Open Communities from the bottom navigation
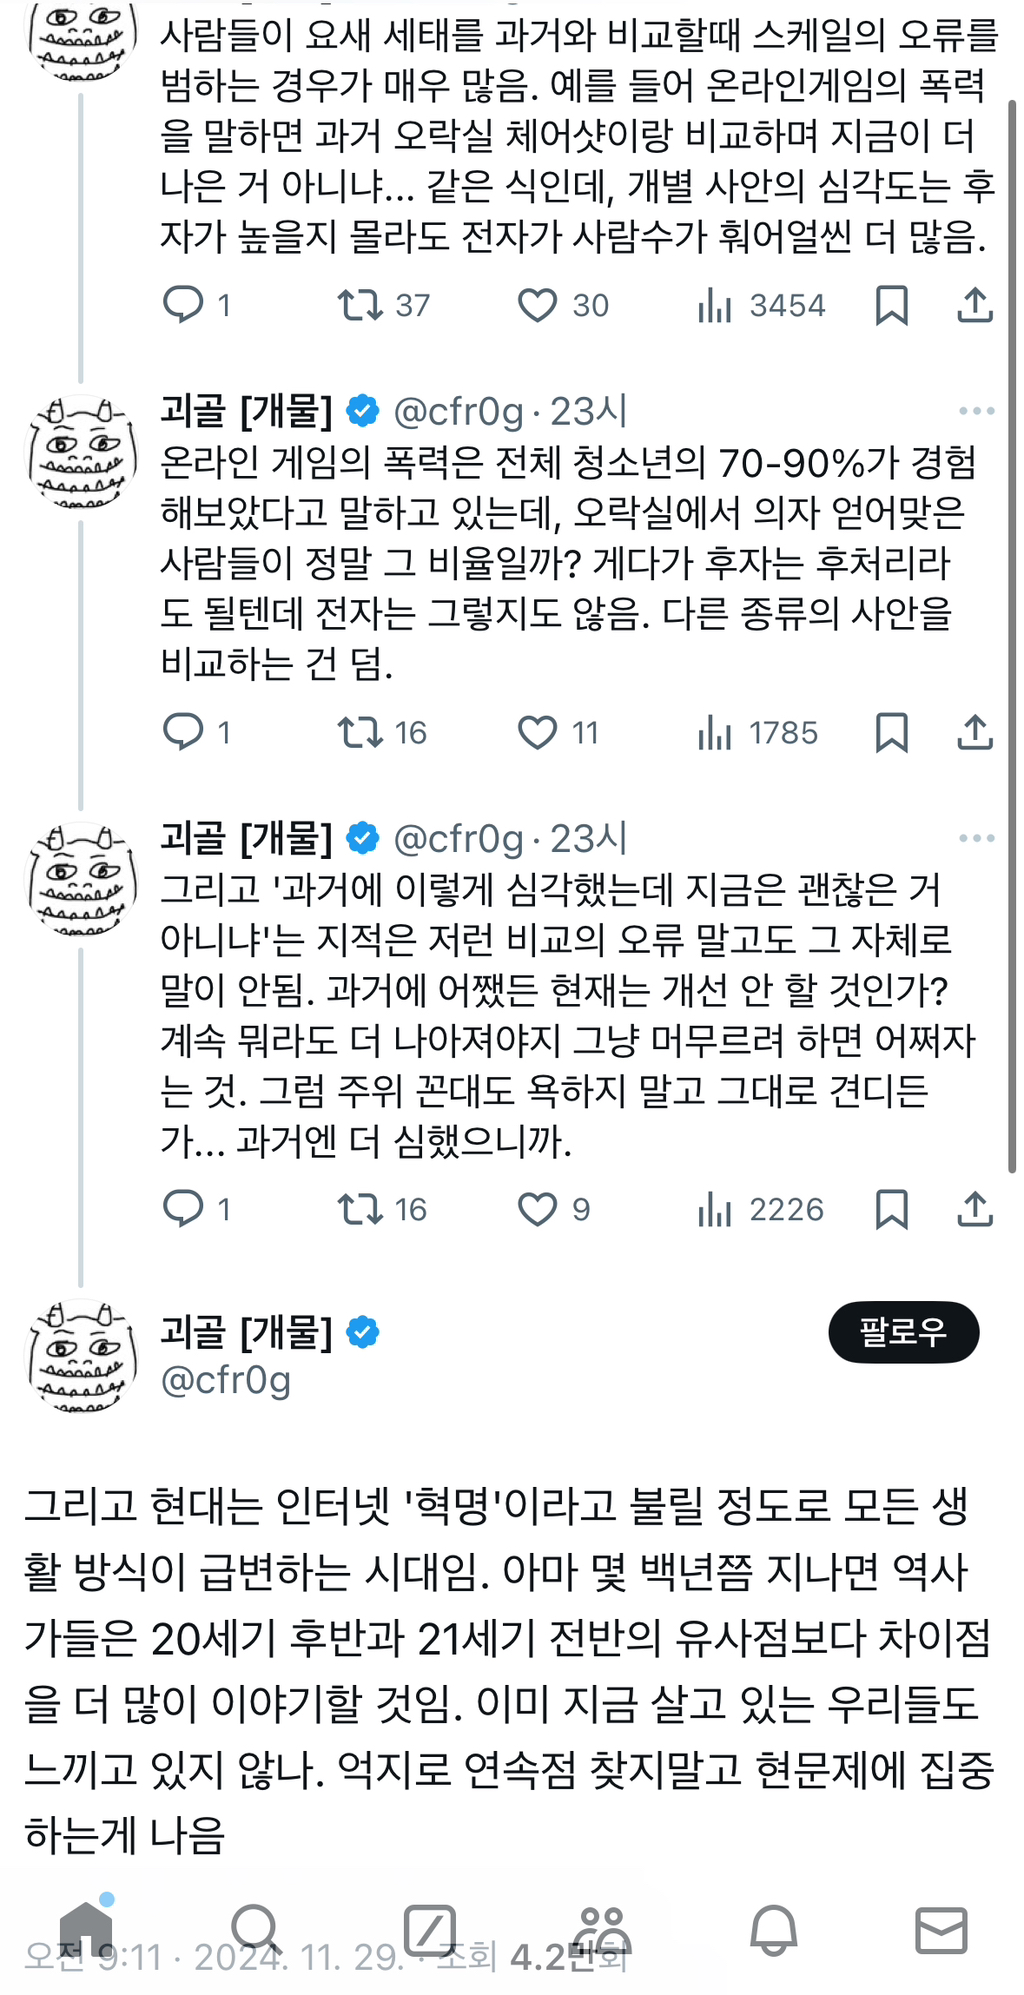Viewport: 1024px width, 1995px height. [601, 1930]
